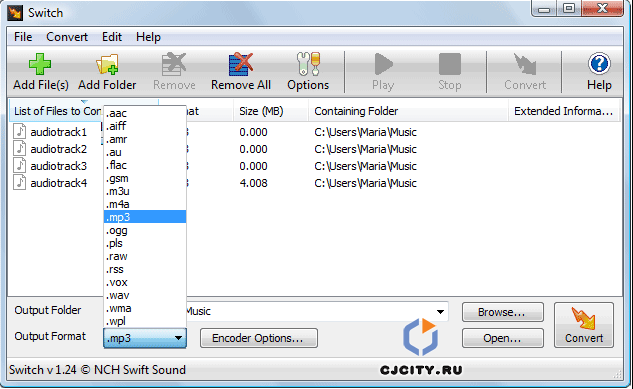This screenshot has width=633, height=389.
Task: Choose .pls from the format list
Action: click(x=145, y=243)
